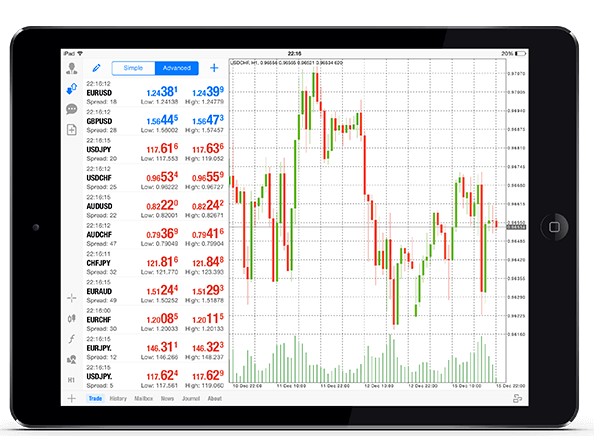Tap the new order document icon
Screen dimensions: 594x436
[x=72, y=130]
